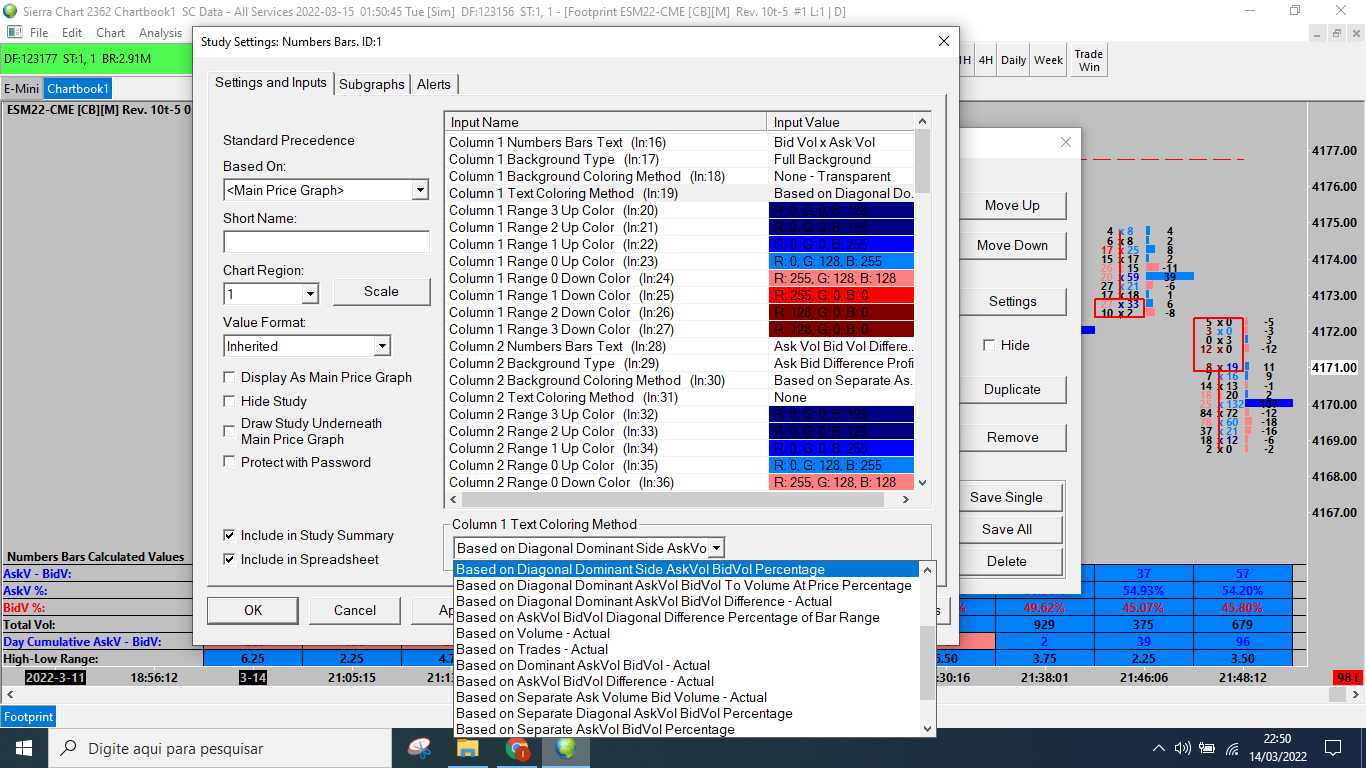Click the Sierra Chart globe taskbar icon
The height and width of the screenshot is (768, 1366).
pos(566,747)
